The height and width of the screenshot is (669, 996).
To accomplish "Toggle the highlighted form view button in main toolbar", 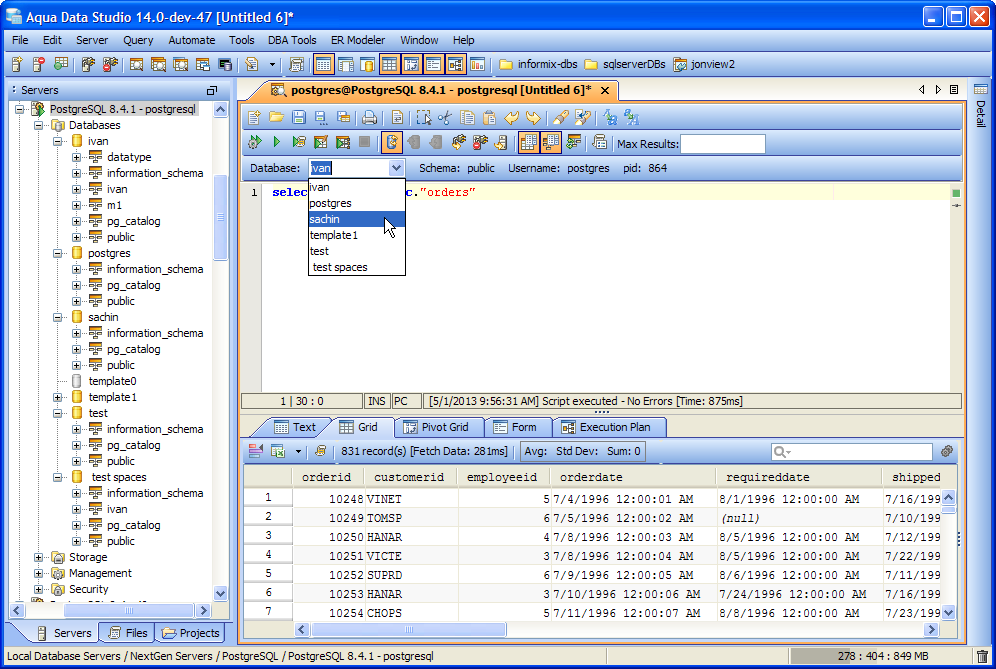I will (433, 64).
